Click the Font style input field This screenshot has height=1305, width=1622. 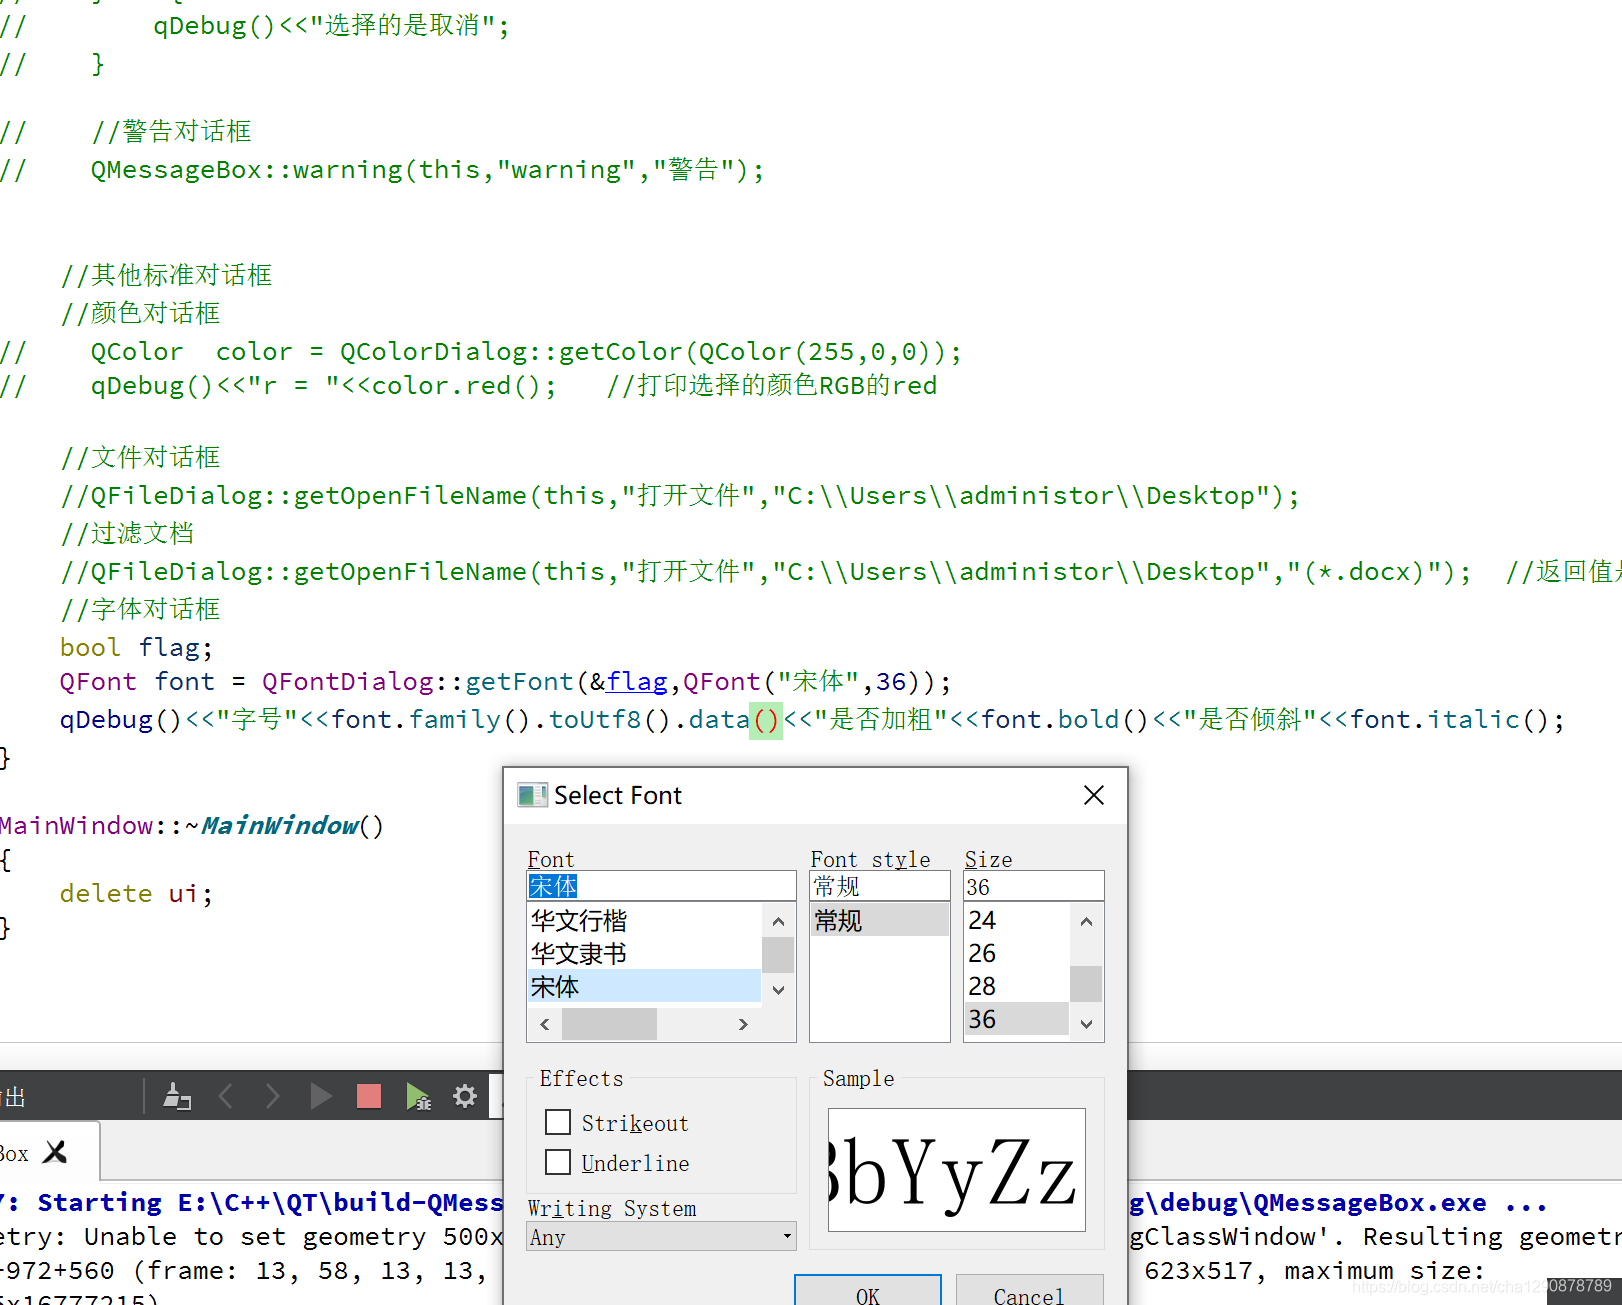tap(879, 886)
